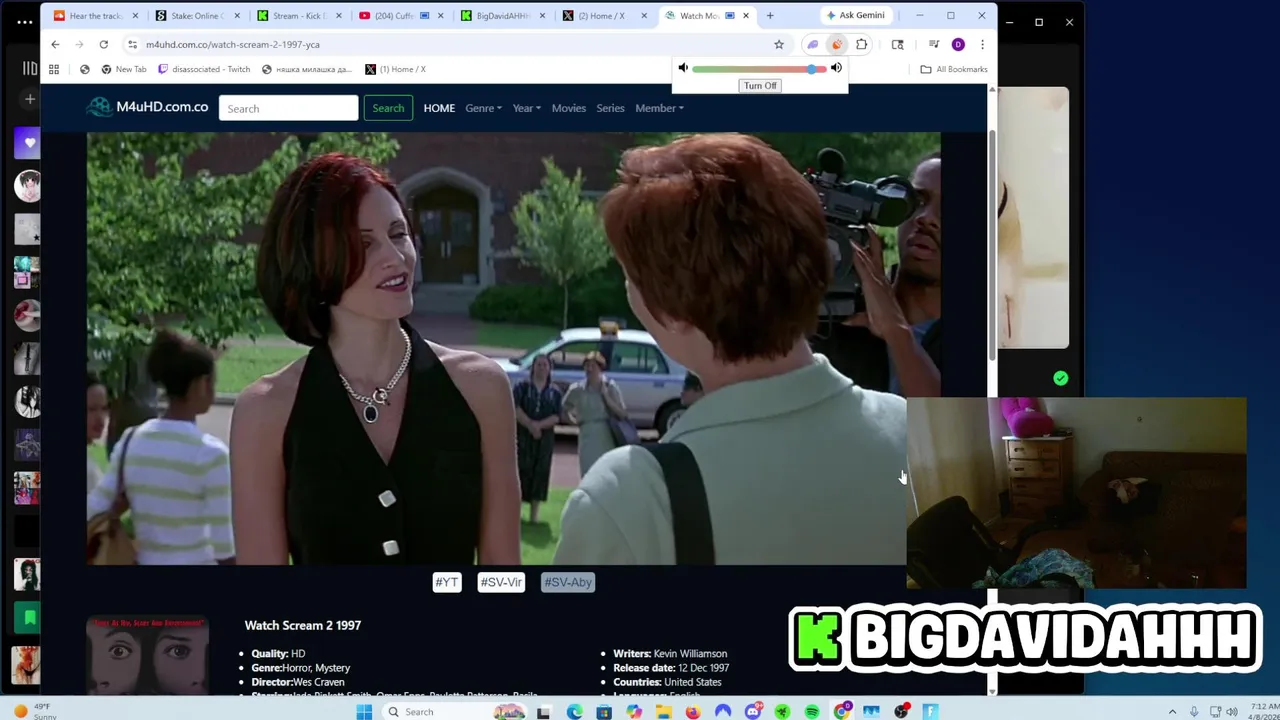Open Firefox from the taskbar

[693, 712]
